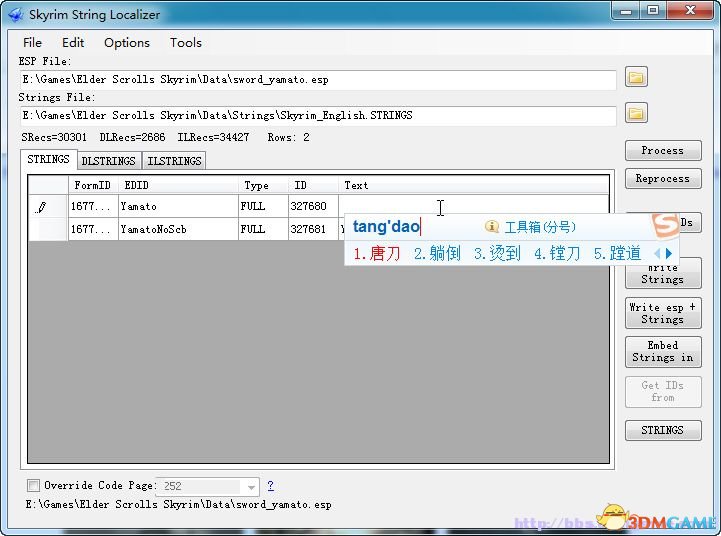Open the code page 252 dropdown
Viewport: 721px width, 536px height.
(251, 487)
